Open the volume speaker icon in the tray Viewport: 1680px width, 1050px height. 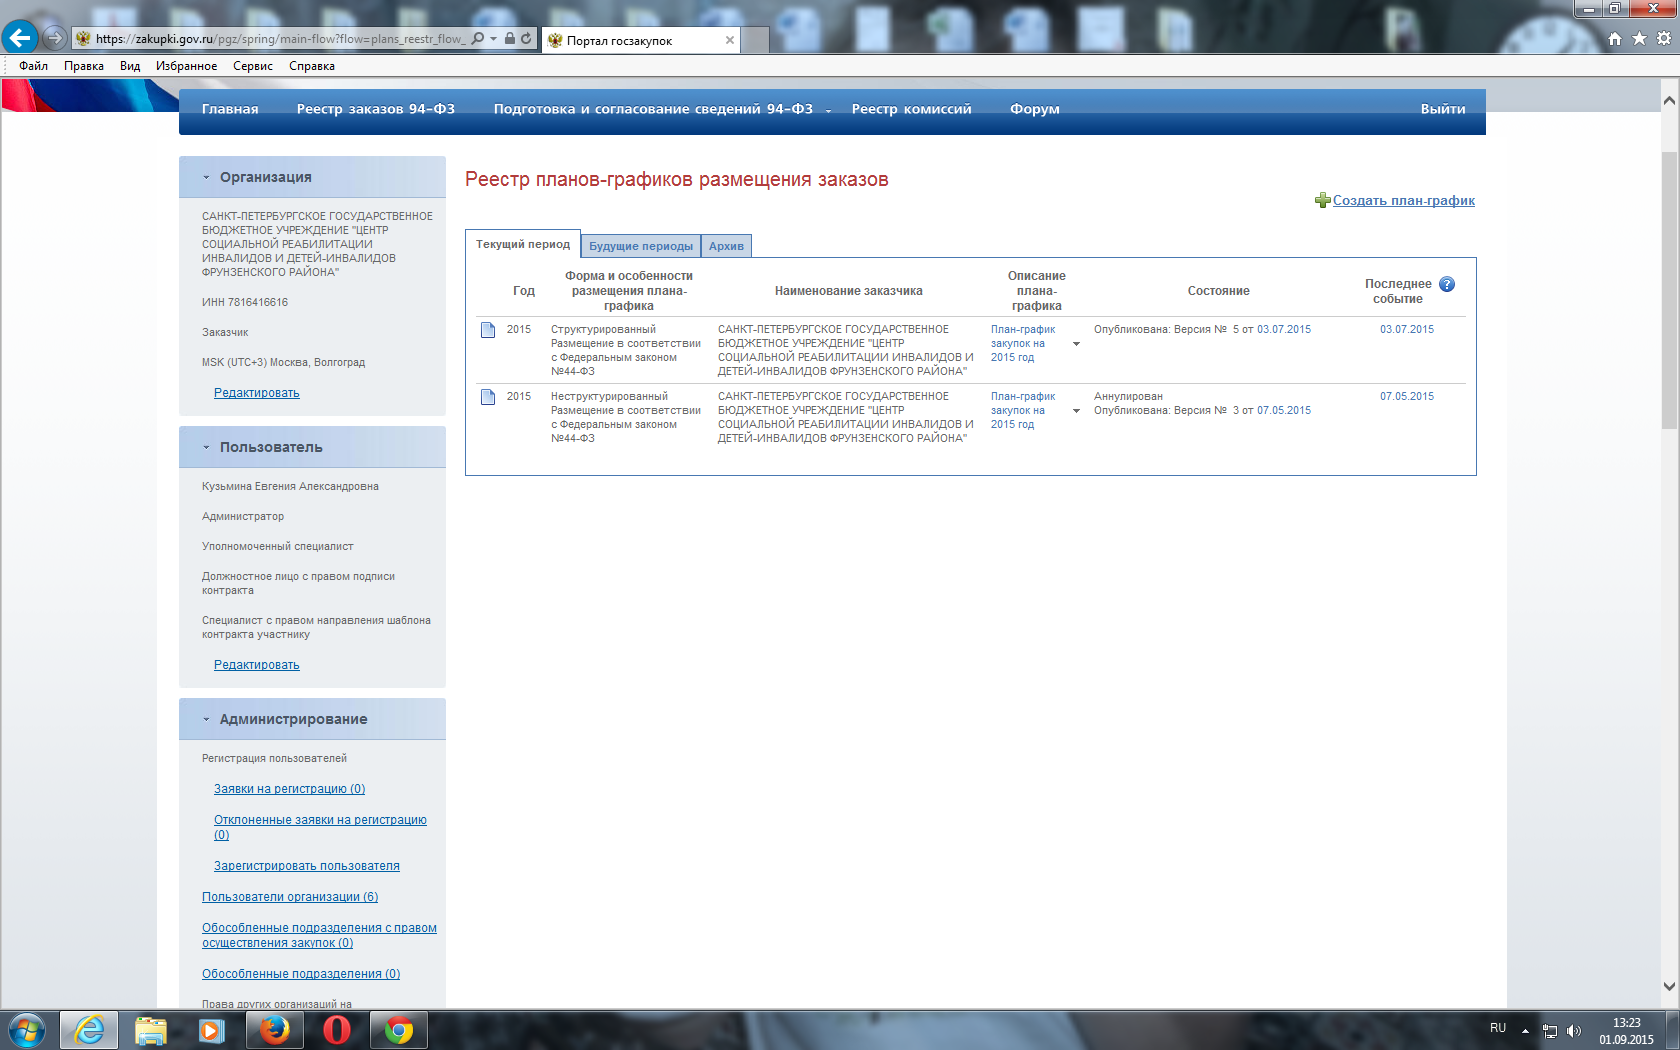coord(1574,1031)
